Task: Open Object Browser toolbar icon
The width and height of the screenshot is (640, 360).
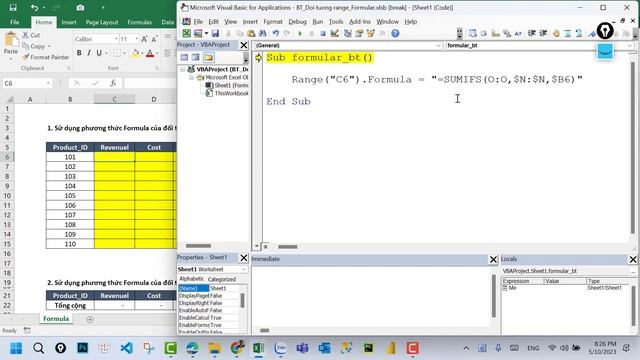Action: (371, 33)
